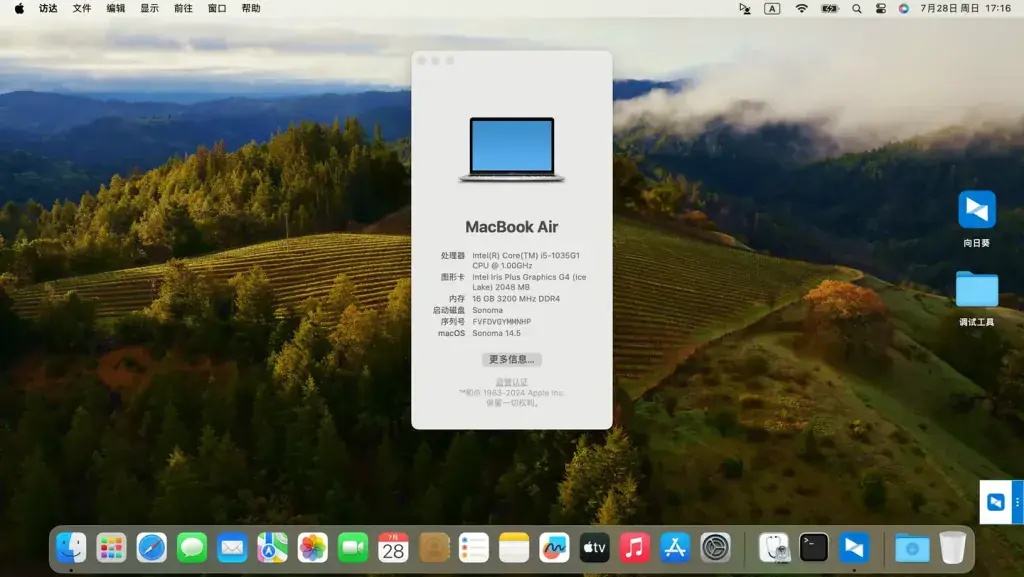Click MacBook Air title text
The image size is (1024, 577).
[x=511, y=227]
